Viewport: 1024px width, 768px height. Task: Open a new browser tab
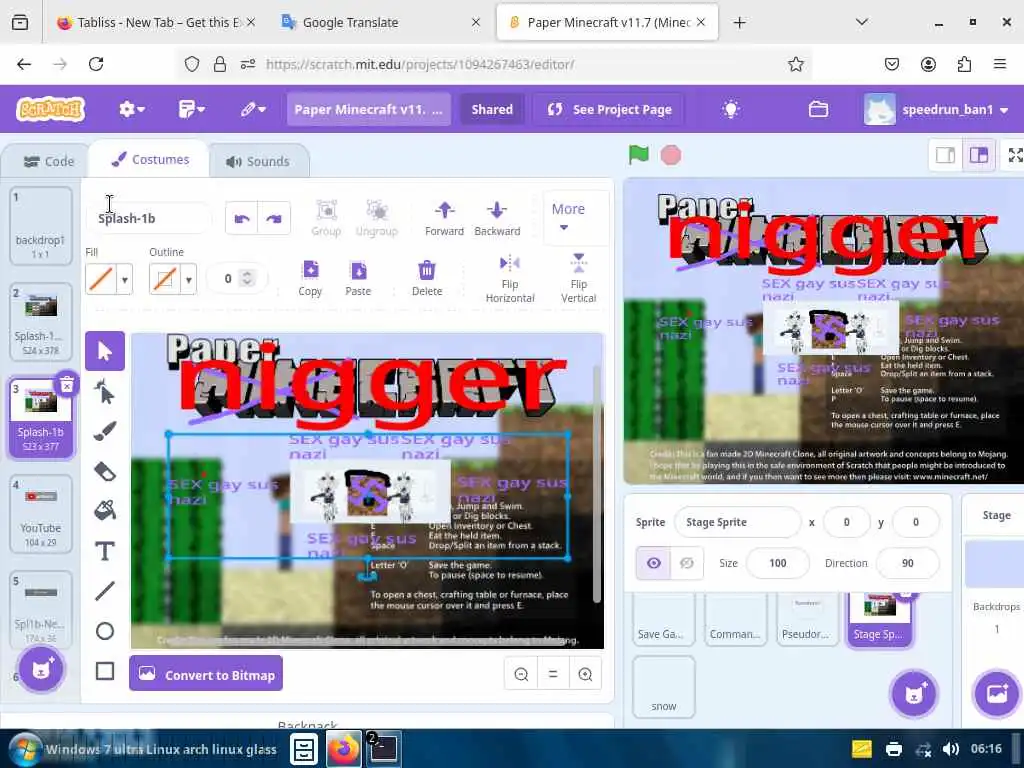(739, 22)
